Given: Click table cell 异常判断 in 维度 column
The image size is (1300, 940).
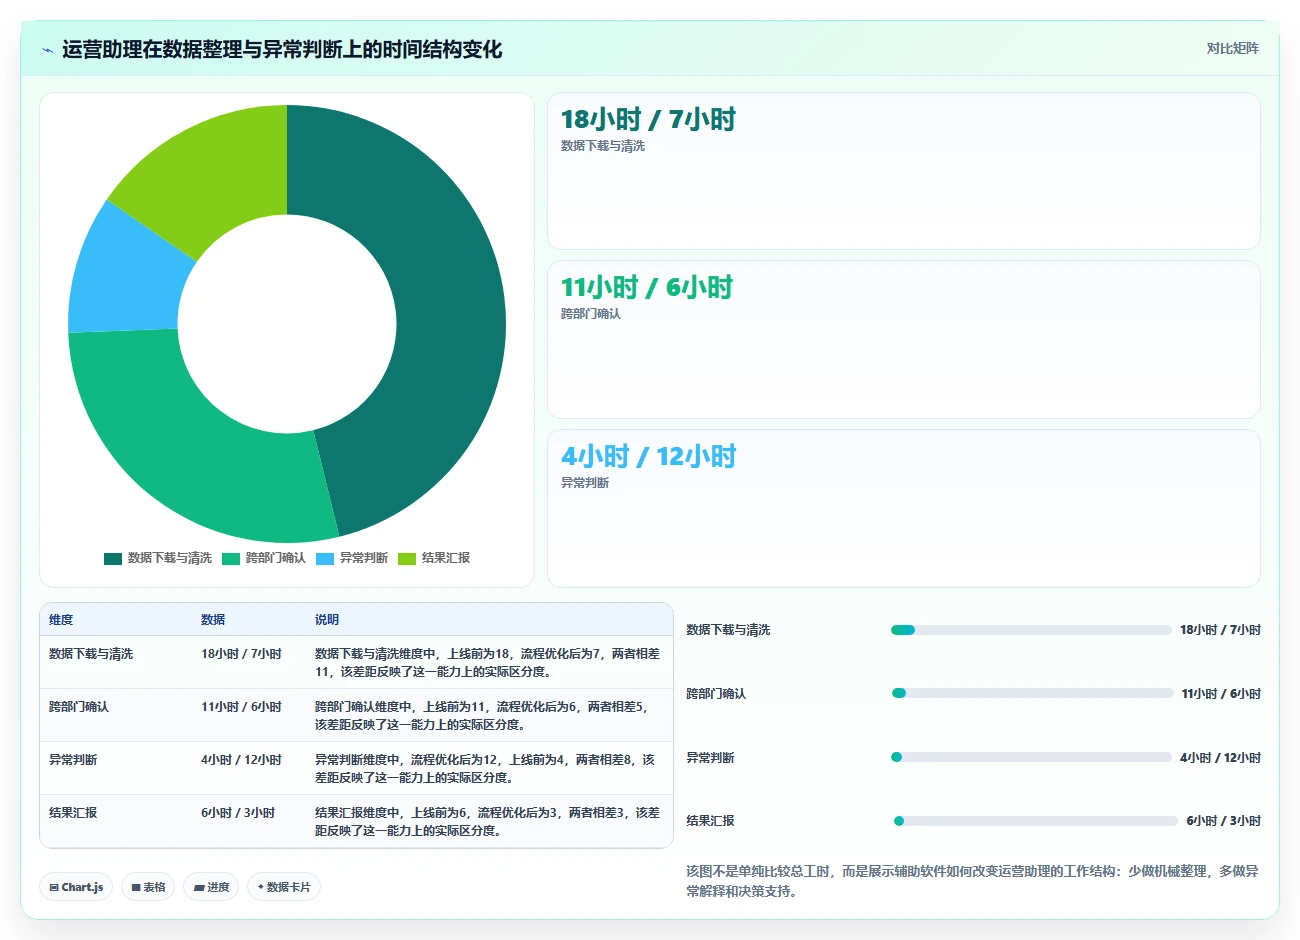Looking at the screenshot, I should pyautogui.click(x=73, y=760).
